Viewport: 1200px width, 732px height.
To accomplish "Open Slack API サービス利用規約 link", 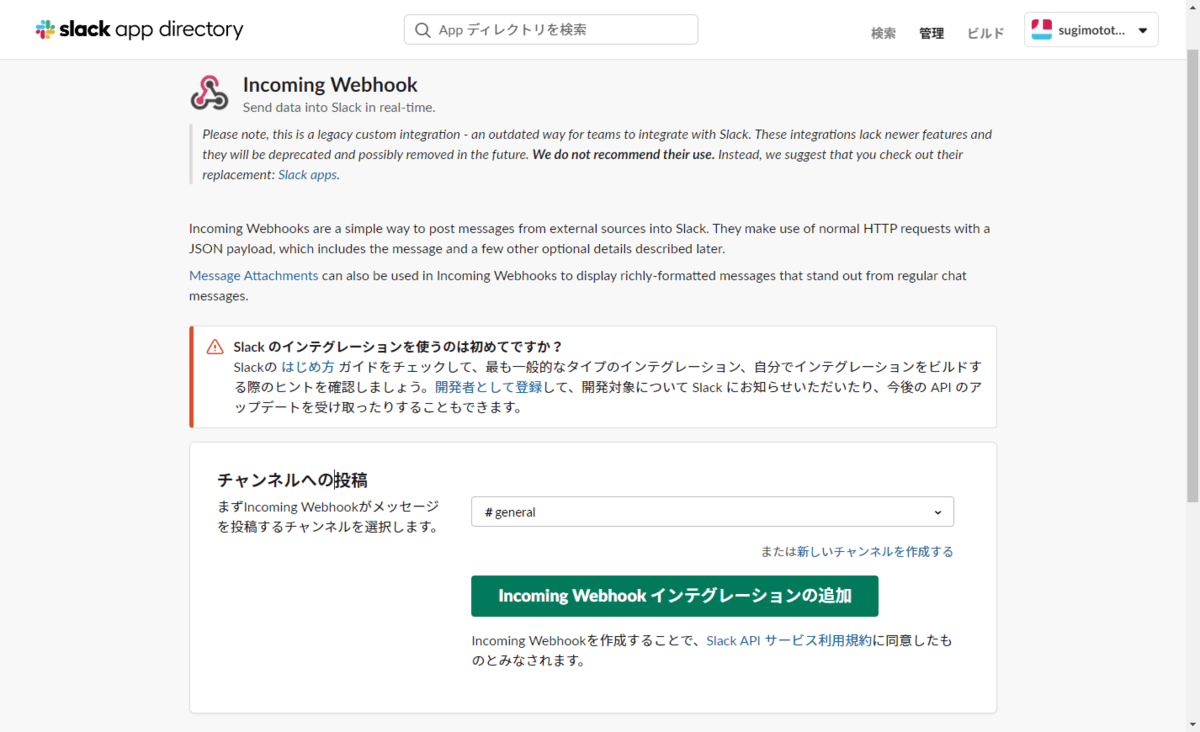I will 789,640.
